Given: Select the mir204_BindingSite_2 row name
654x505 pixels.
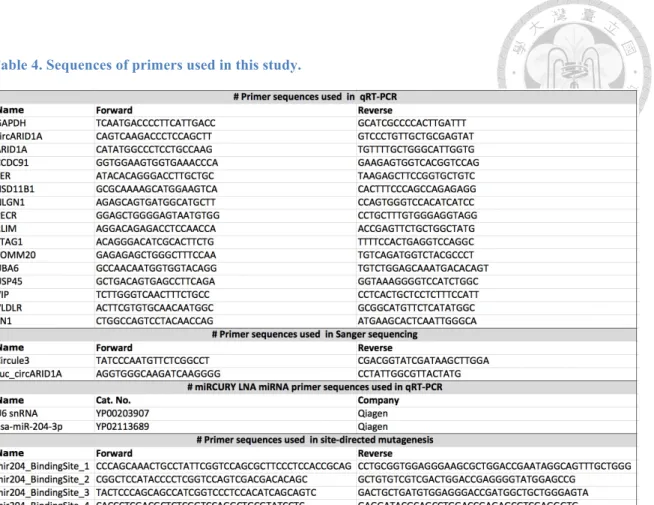Looking at the screenshot, I should [44, 480].
